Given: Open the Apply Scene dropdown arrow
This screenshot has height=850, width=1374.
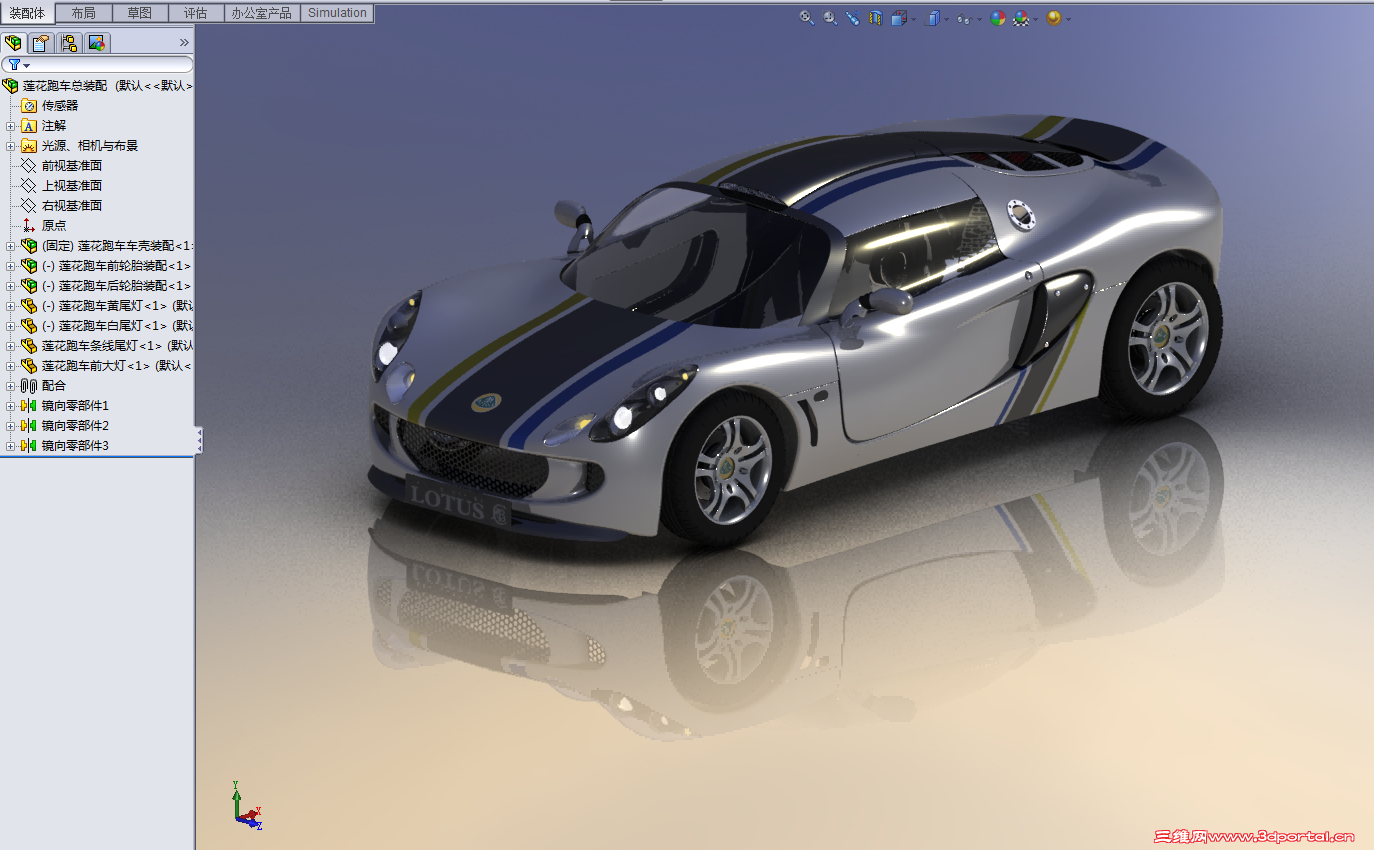Looking at the screenshot, I should click(x=1035, y=18).
